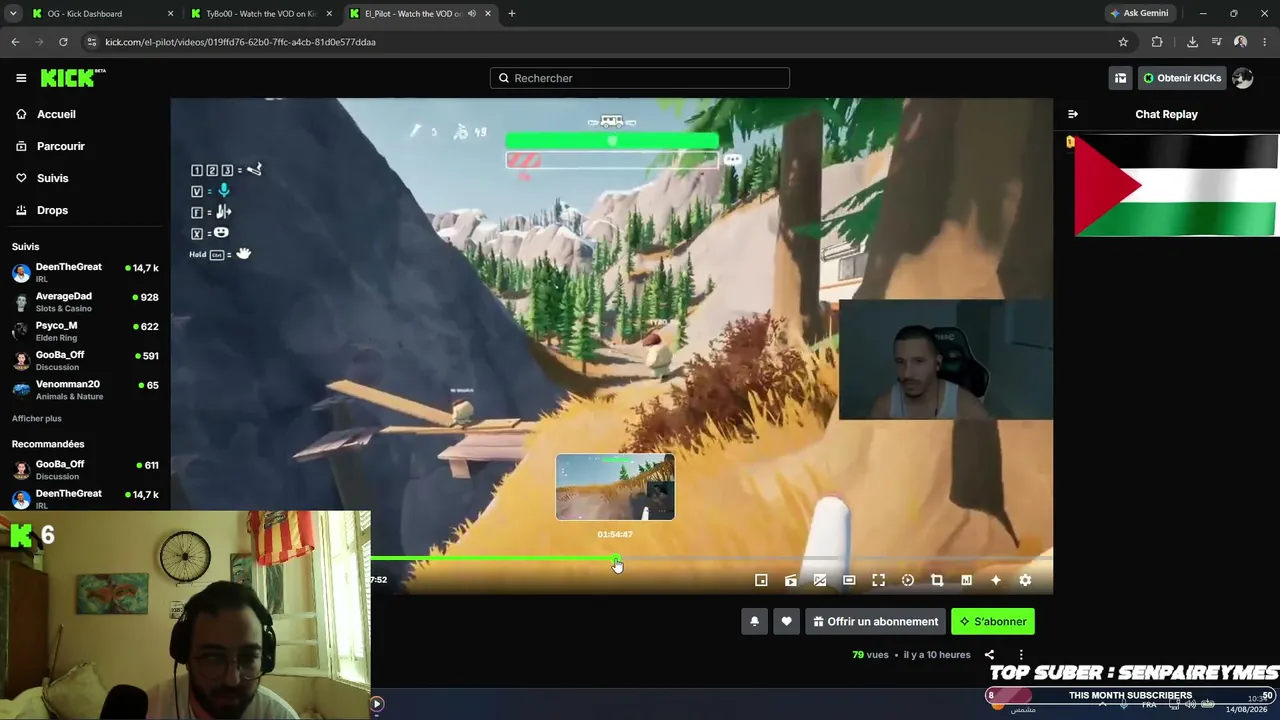Click the green S'abonner button
1280x720 pixels.
[x=993, y=621]
